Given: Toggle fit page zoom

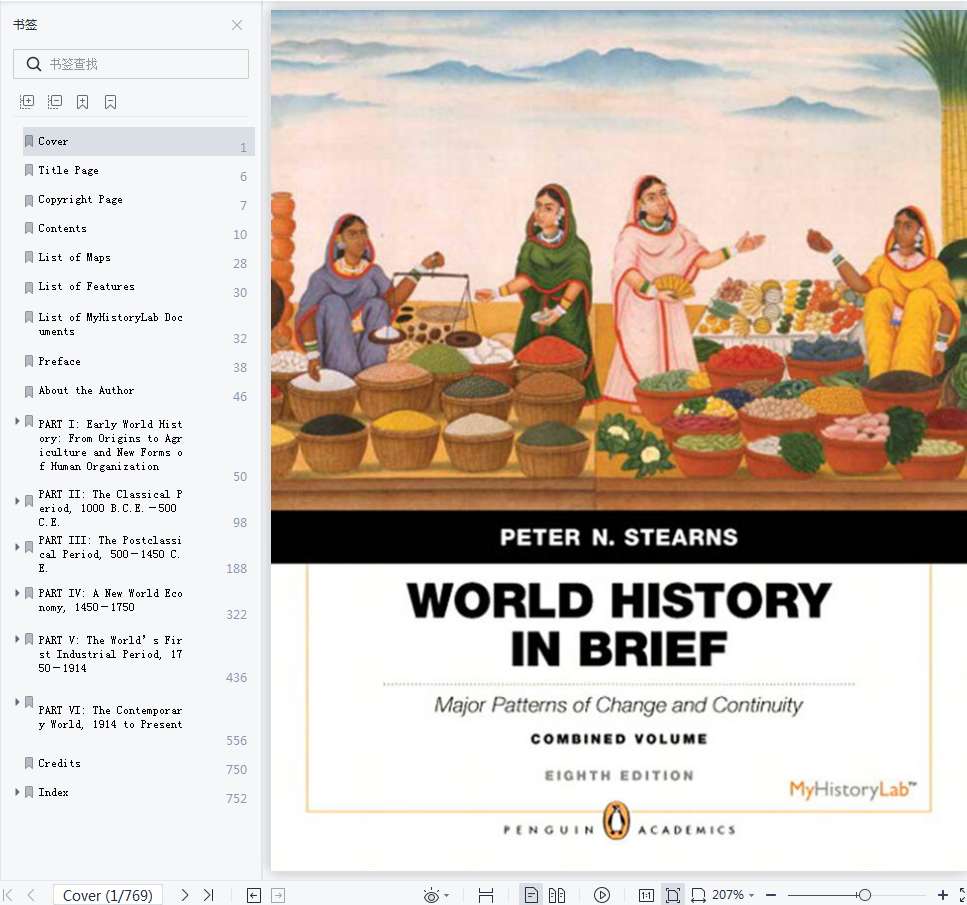Looking at the screenshot, I should point(673,895).
